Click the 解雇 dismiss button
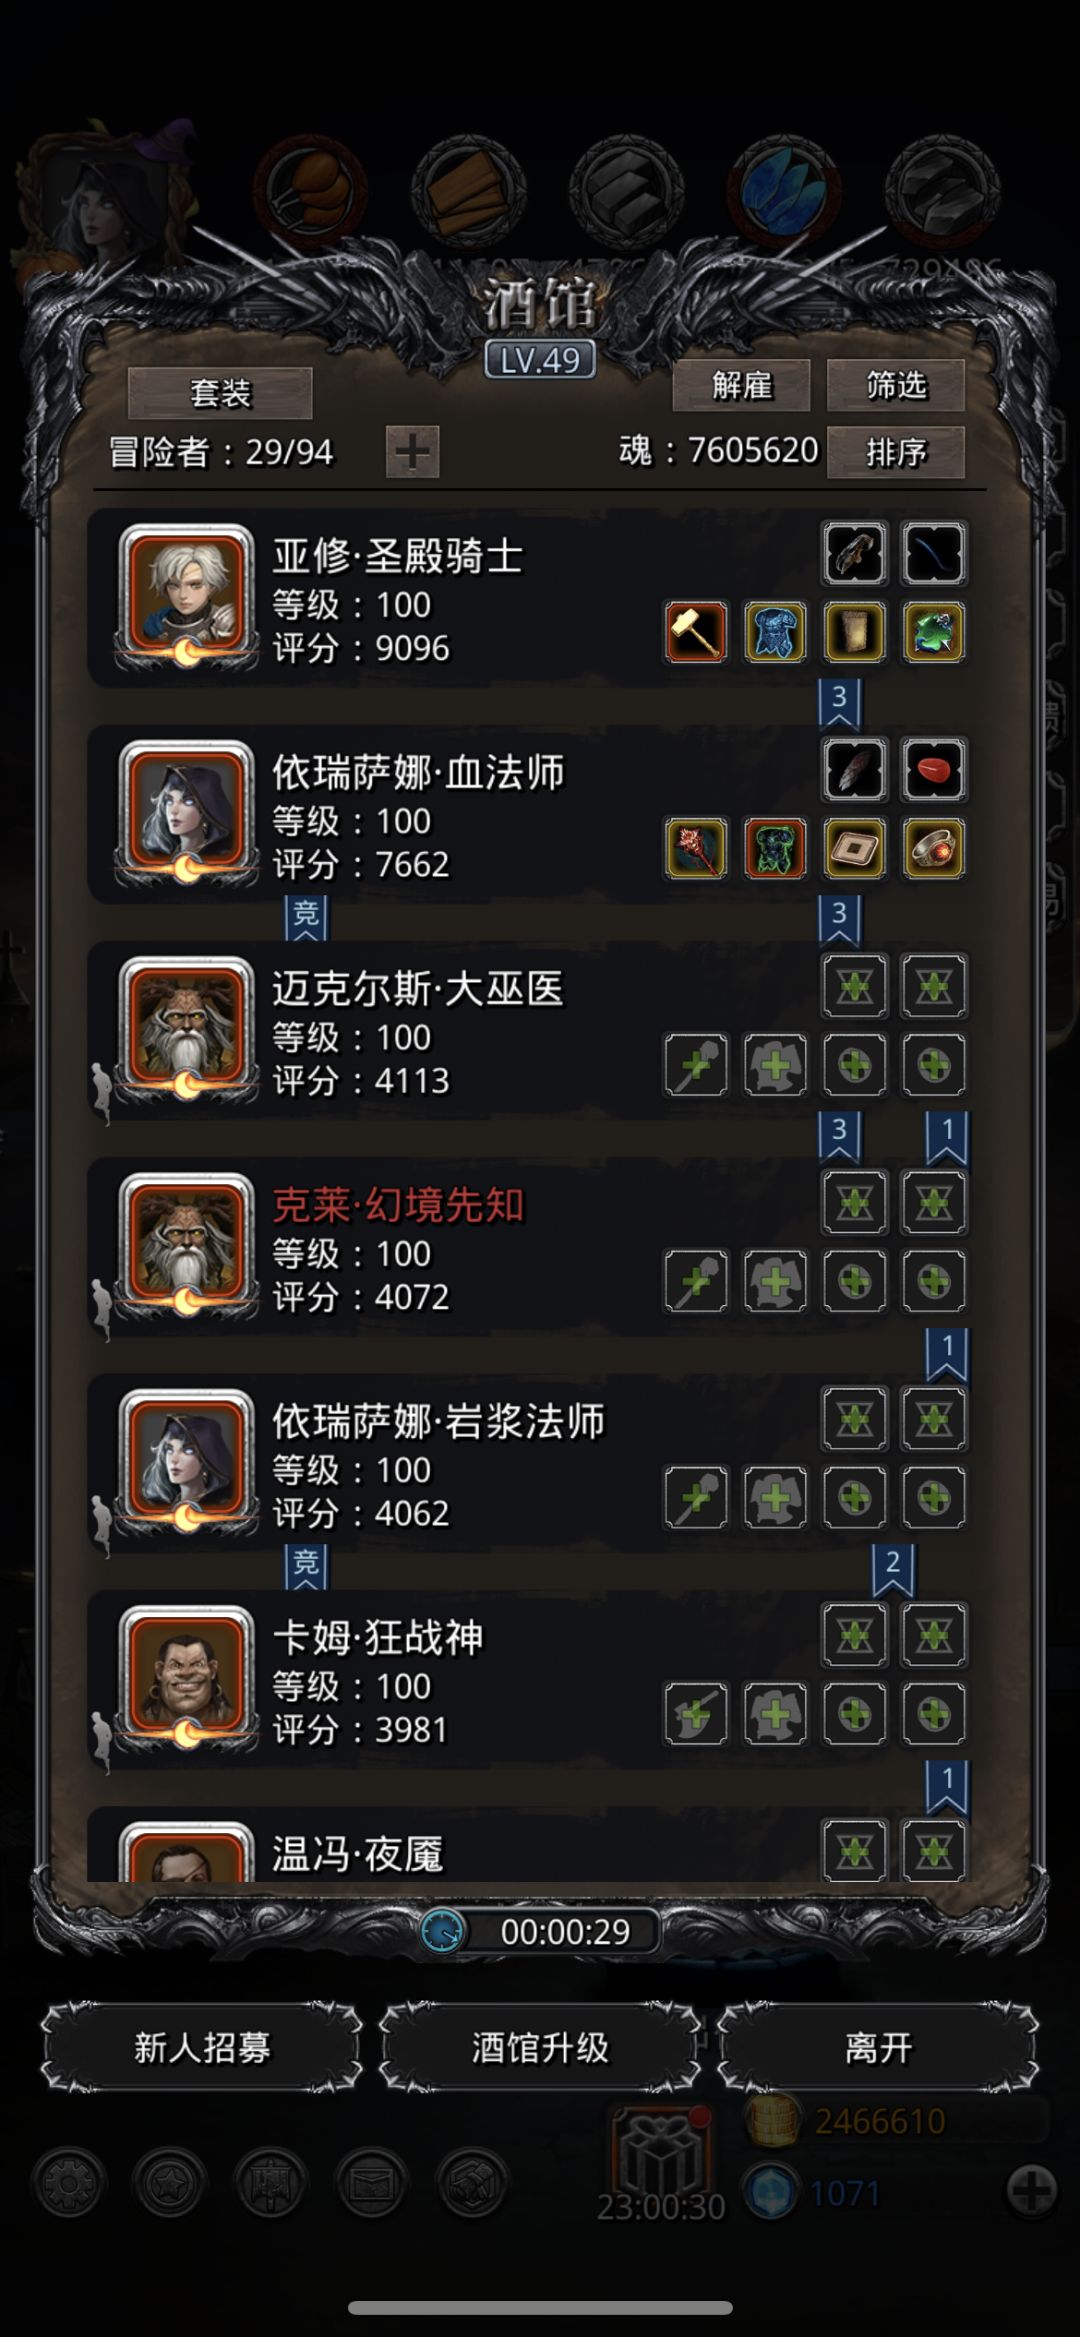The width and height of the screenshot is (1080, 2337). (x=741, y=386)
